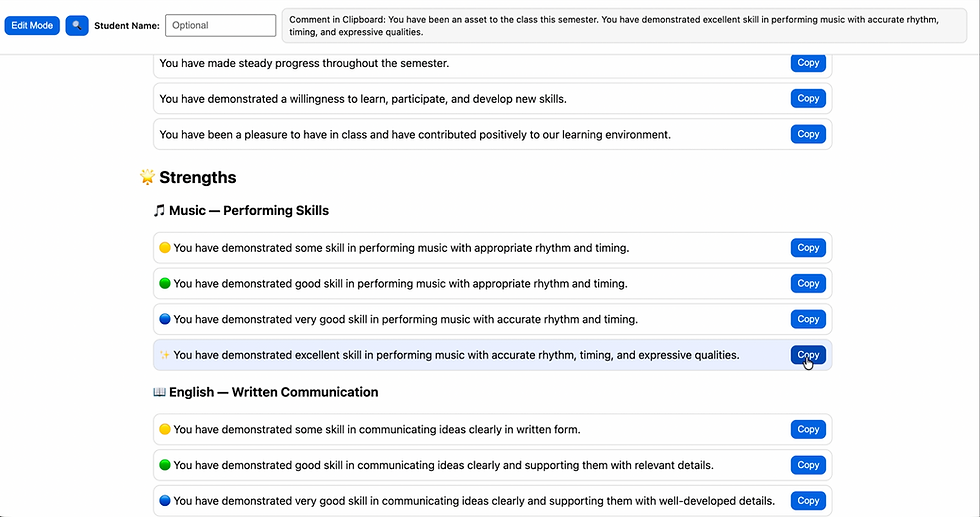Click the star icon beside Strengths
980x517 pixels.
[x=148, y=177]
